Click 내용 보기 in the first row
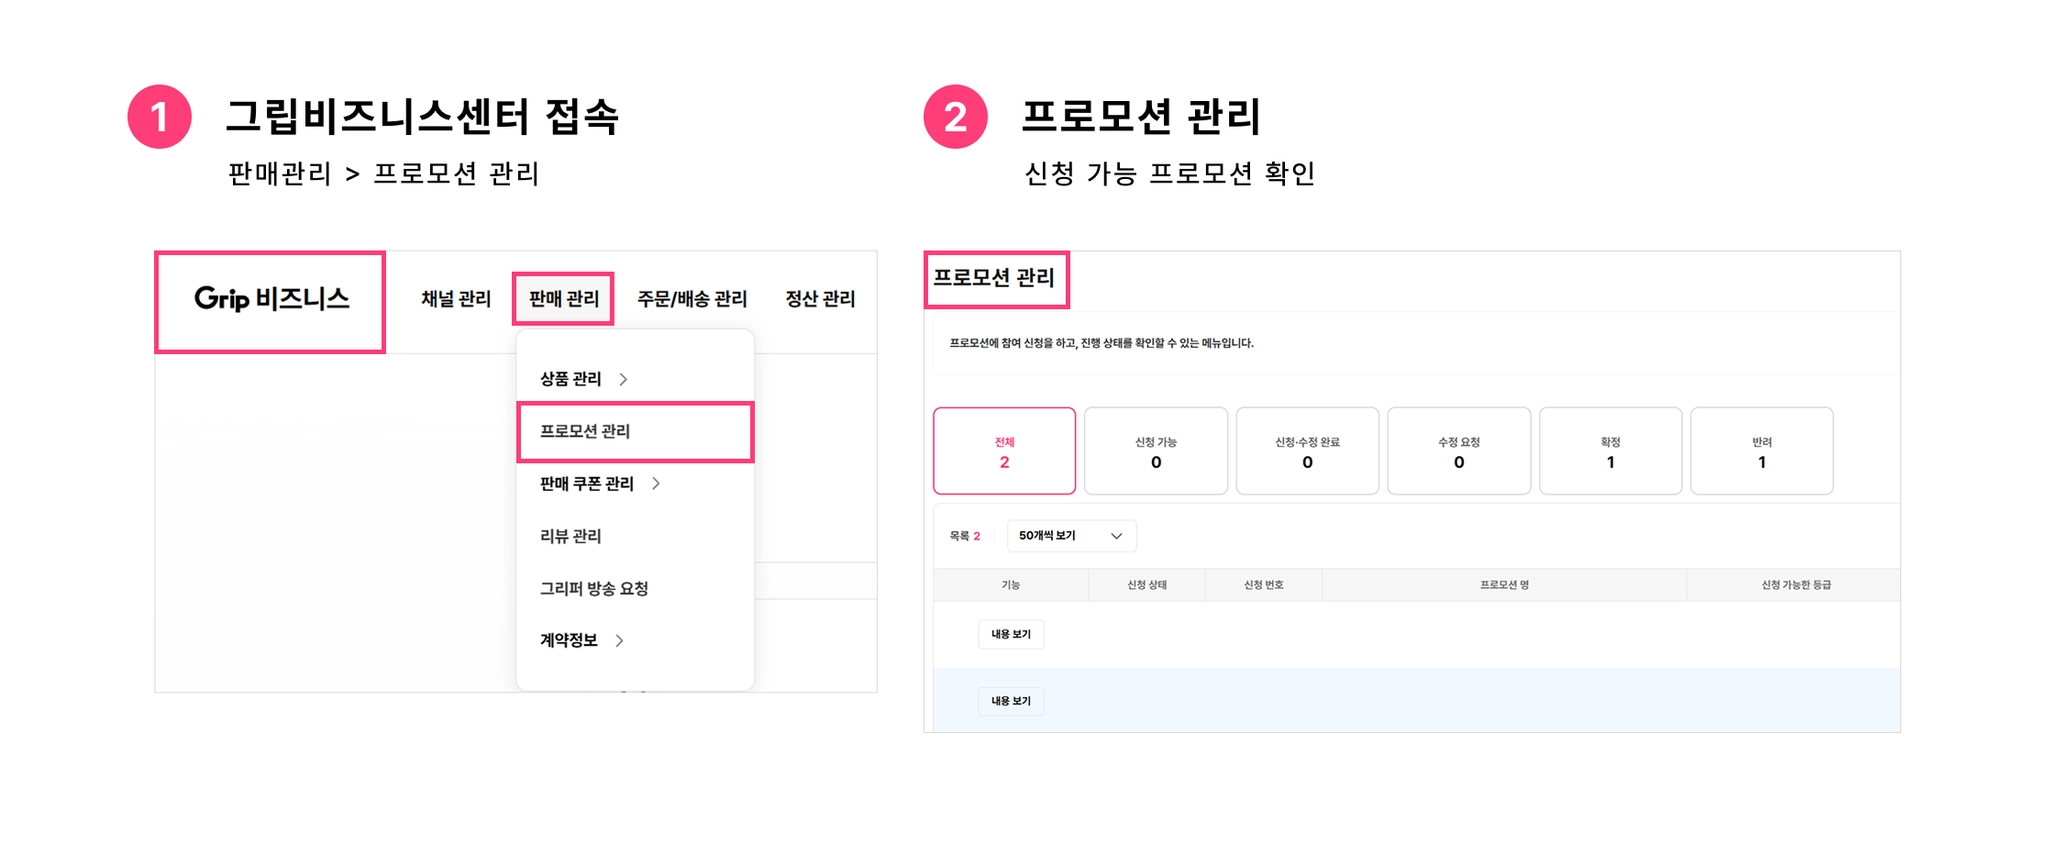Image resolution: width=2048 pixels, height=845 pixels. [1011, 634]
